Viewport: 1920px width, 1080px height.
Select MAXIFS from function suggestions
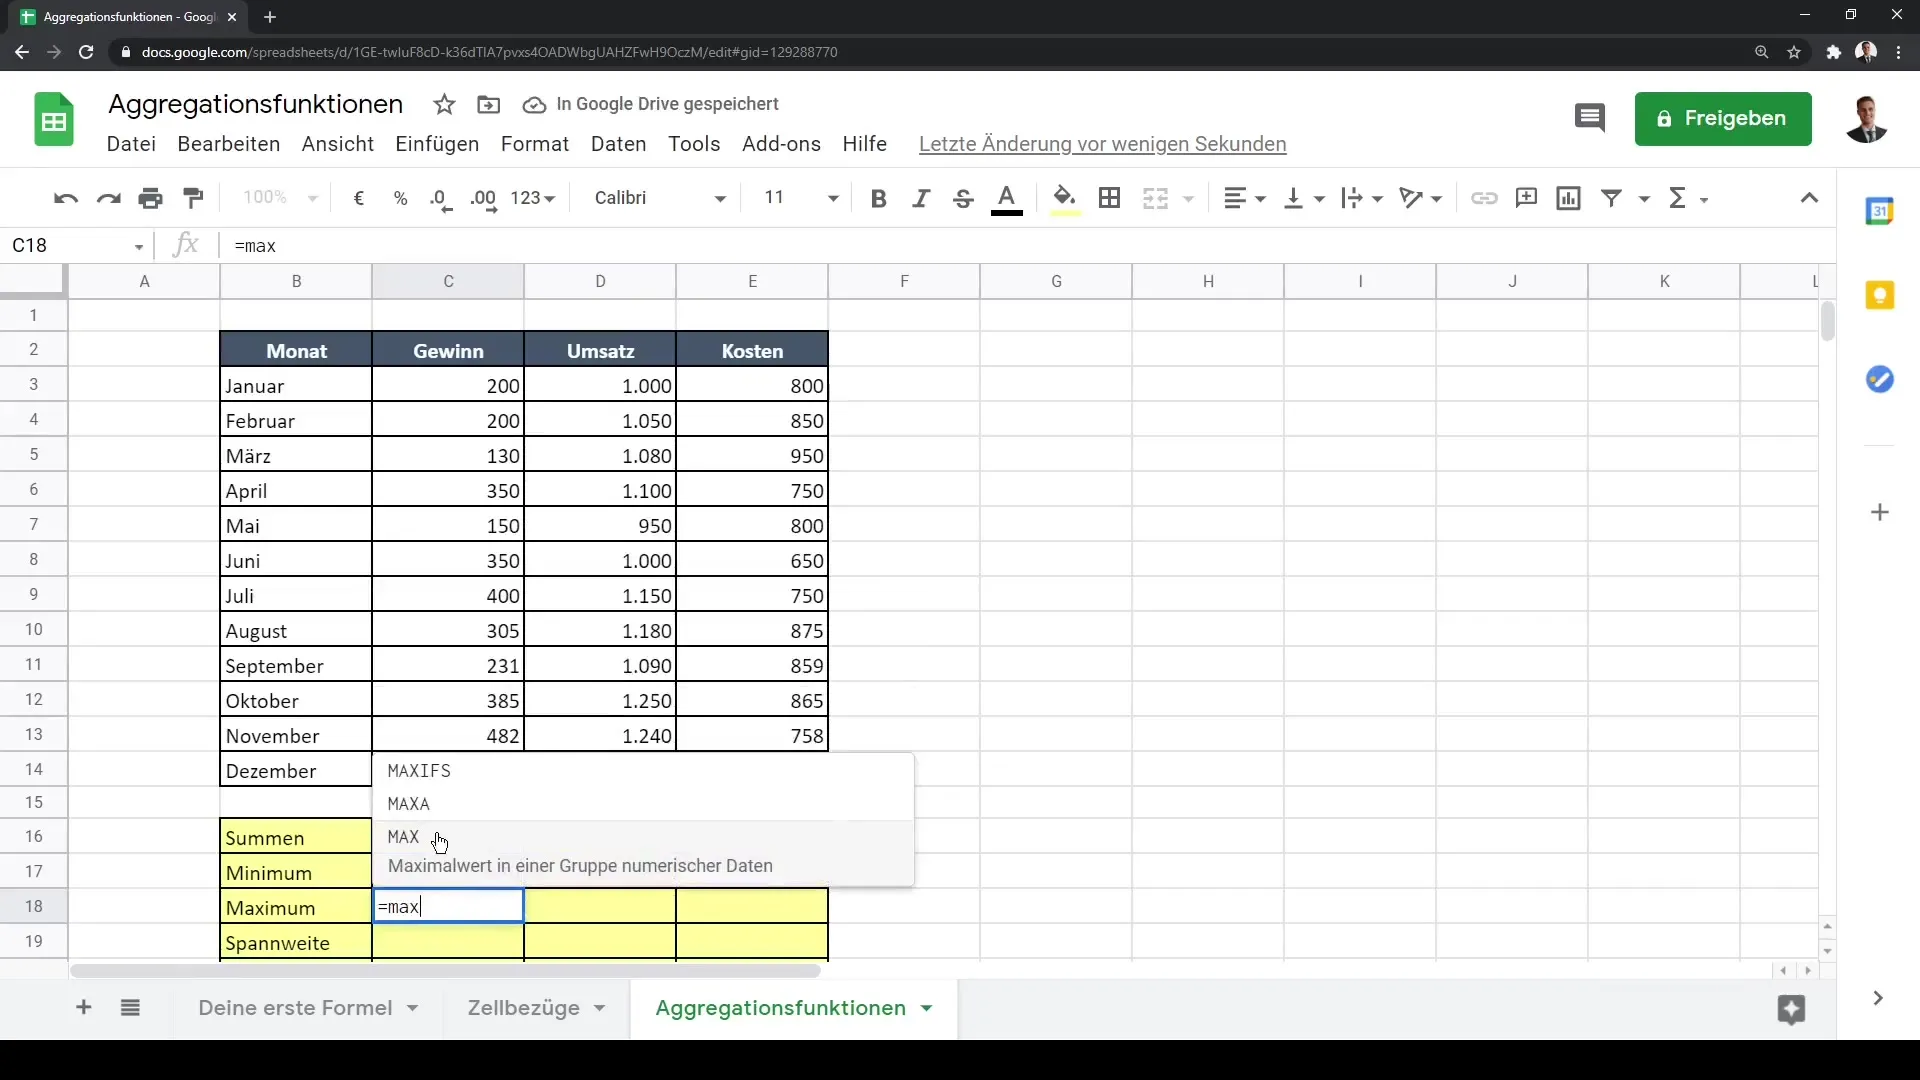(x=643, y=771)
